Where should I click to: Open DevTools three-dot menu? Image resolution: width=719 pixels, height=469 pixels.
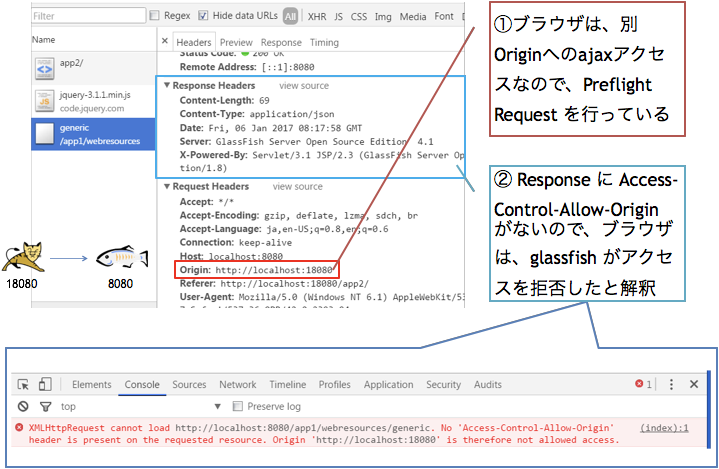click(671, 384)
